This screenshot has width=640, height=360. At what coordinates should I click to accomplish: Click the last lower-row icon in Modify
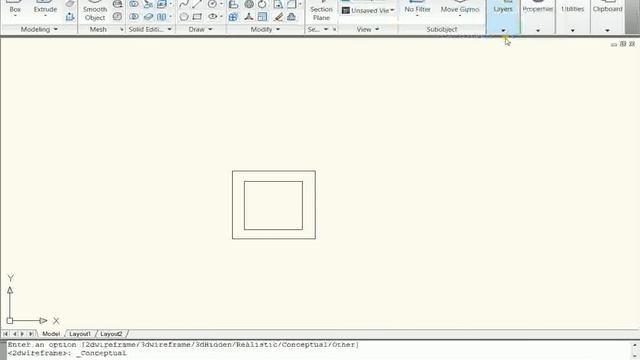pos(291,17)
